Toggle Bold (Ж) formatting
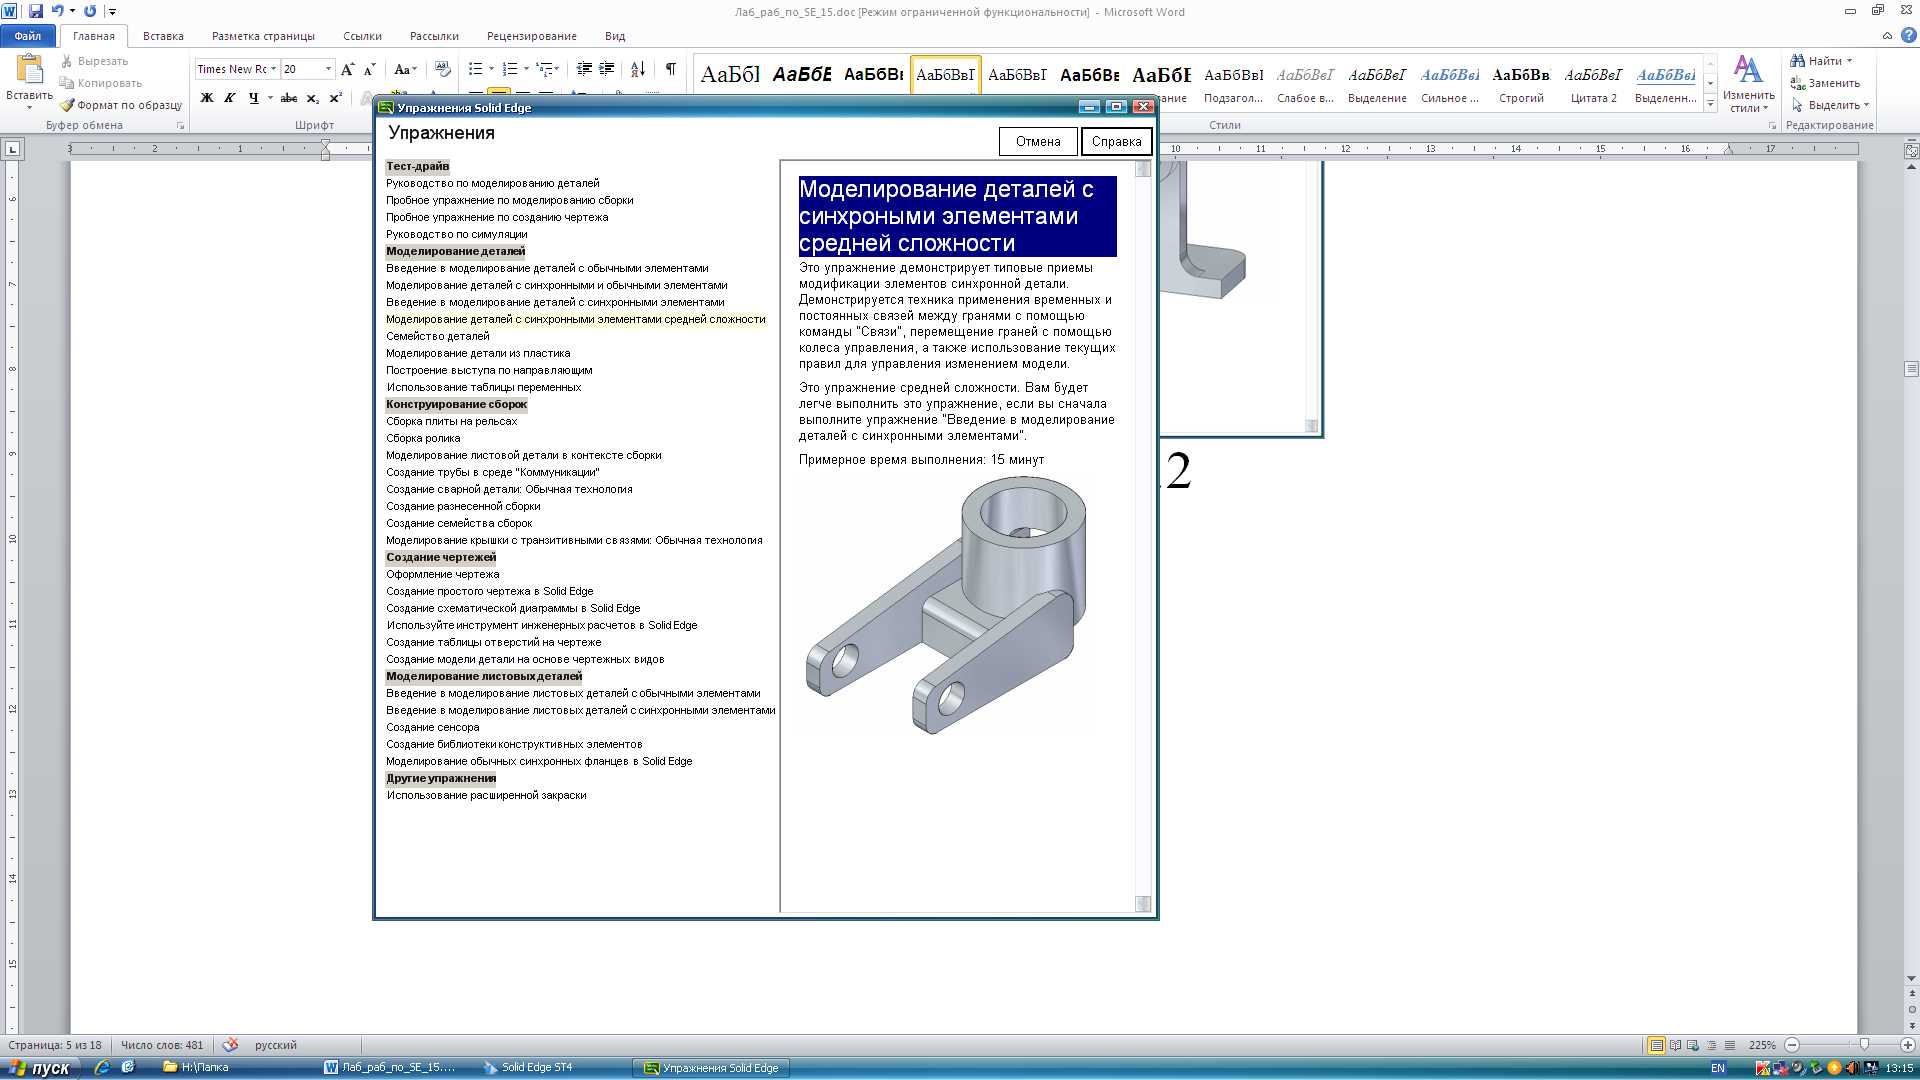This screenshot has width=1920, height=1080. point(207,98)
